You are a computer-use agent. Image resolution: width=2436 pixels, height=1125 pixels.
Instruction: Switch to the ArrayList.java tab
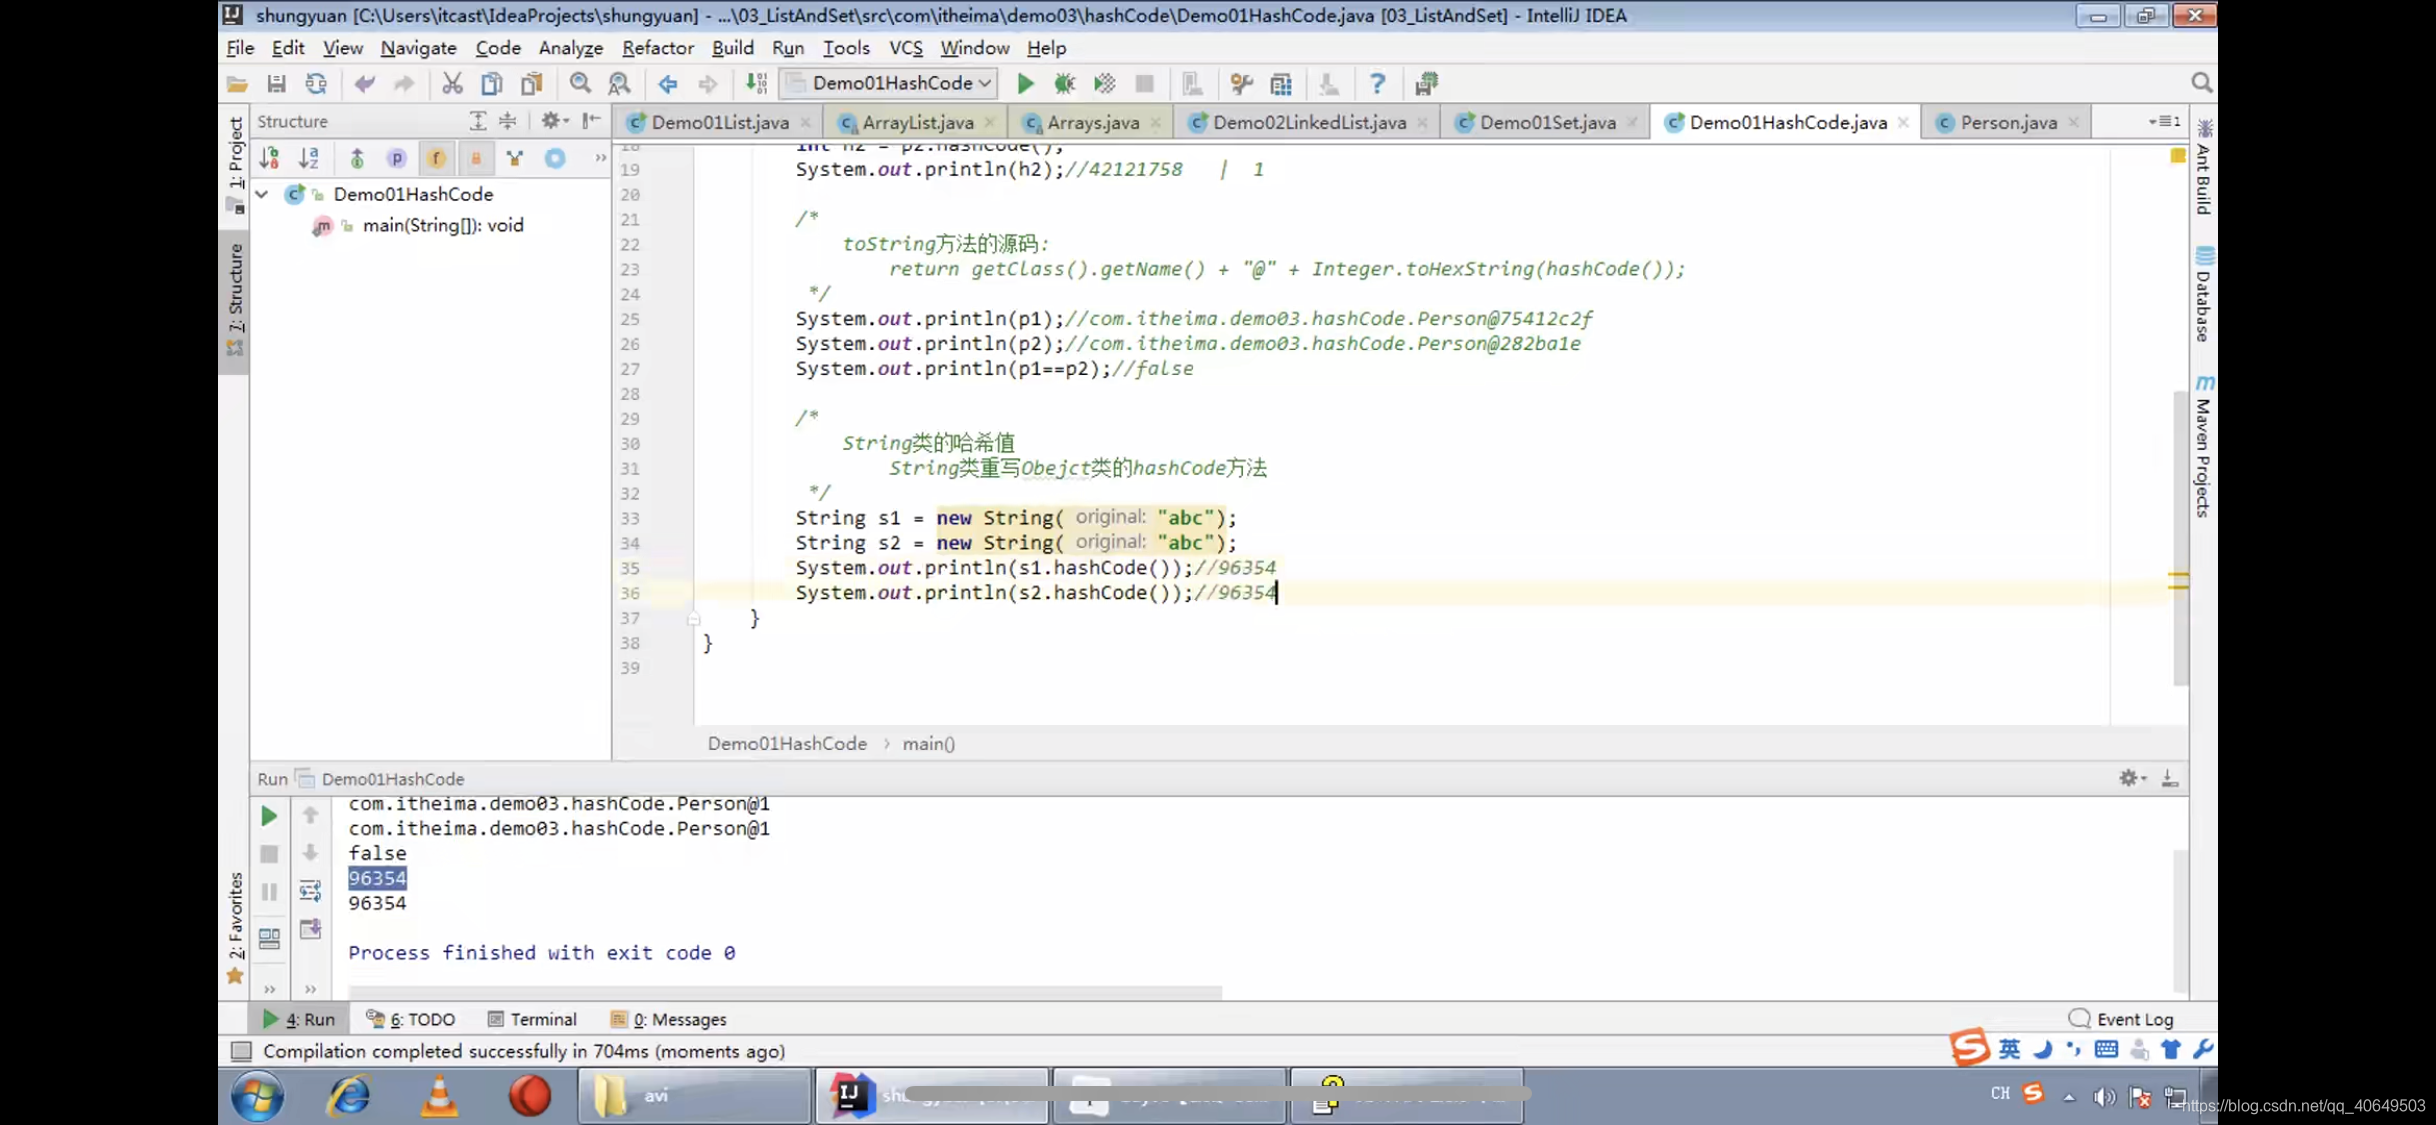(x=917, y=122)
